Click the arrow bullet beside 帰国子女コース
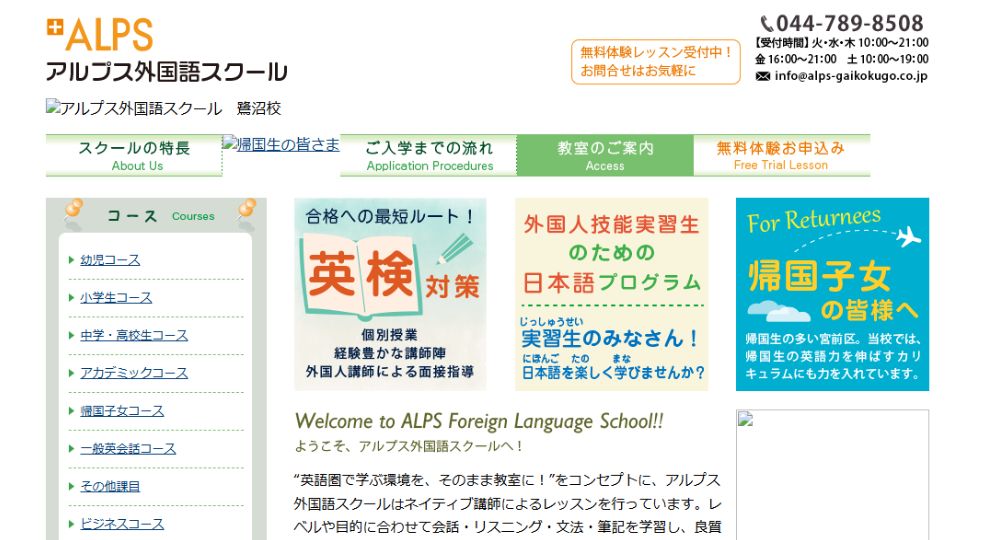 (71, 411)
